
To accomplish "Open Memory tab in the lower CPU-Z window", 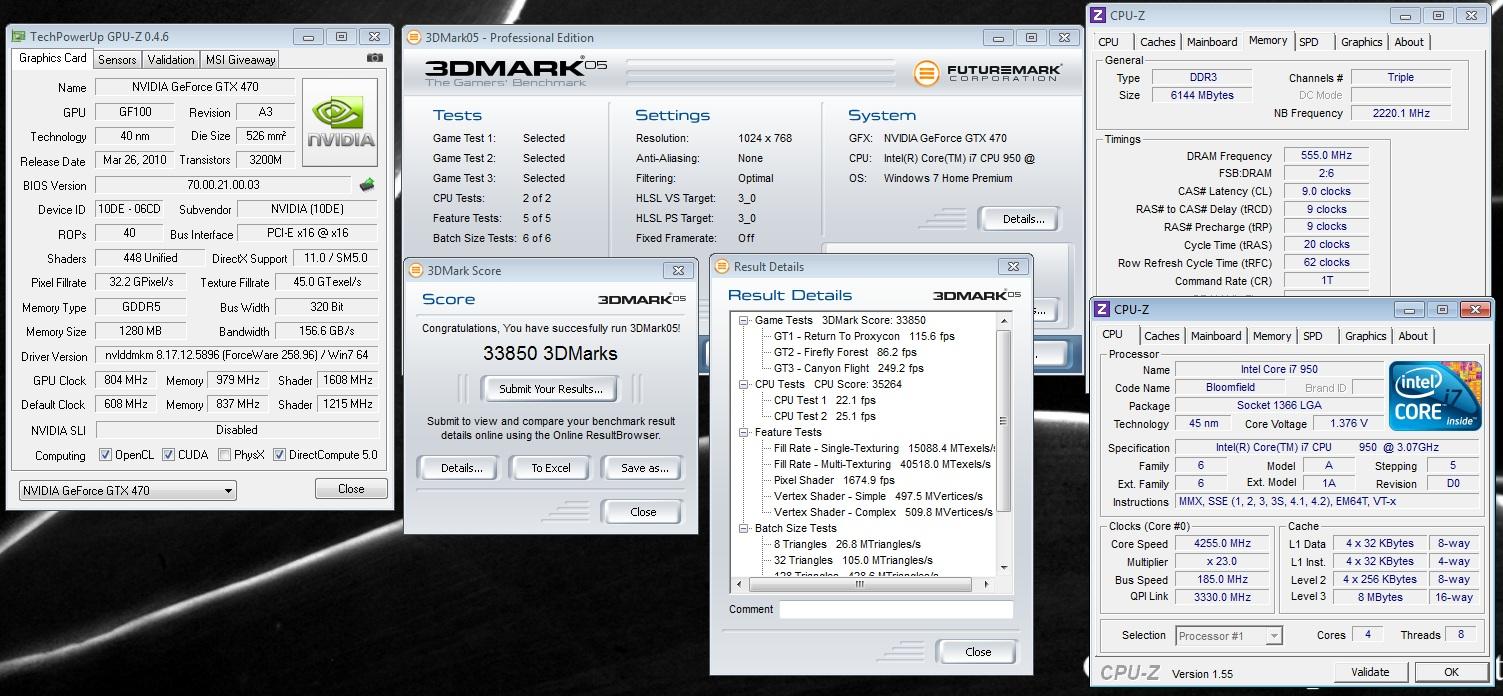I will [1272, 336].
